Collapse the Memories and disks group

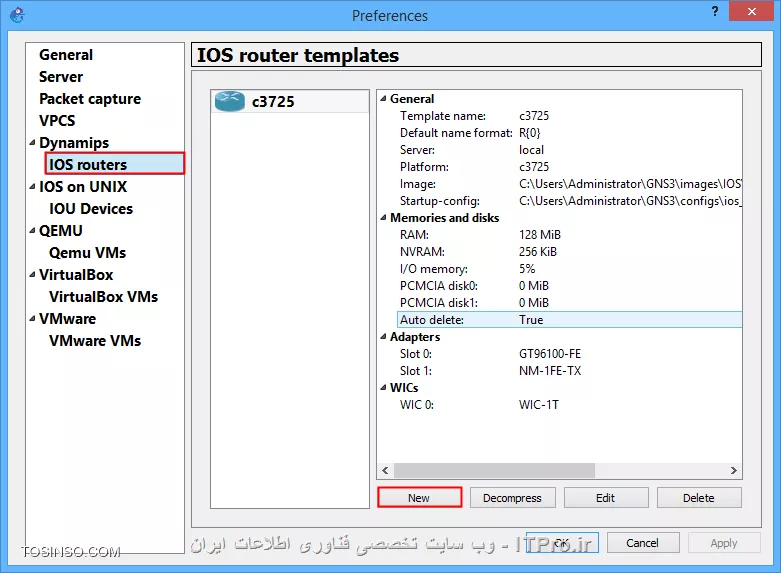click(x=384, y=218)
